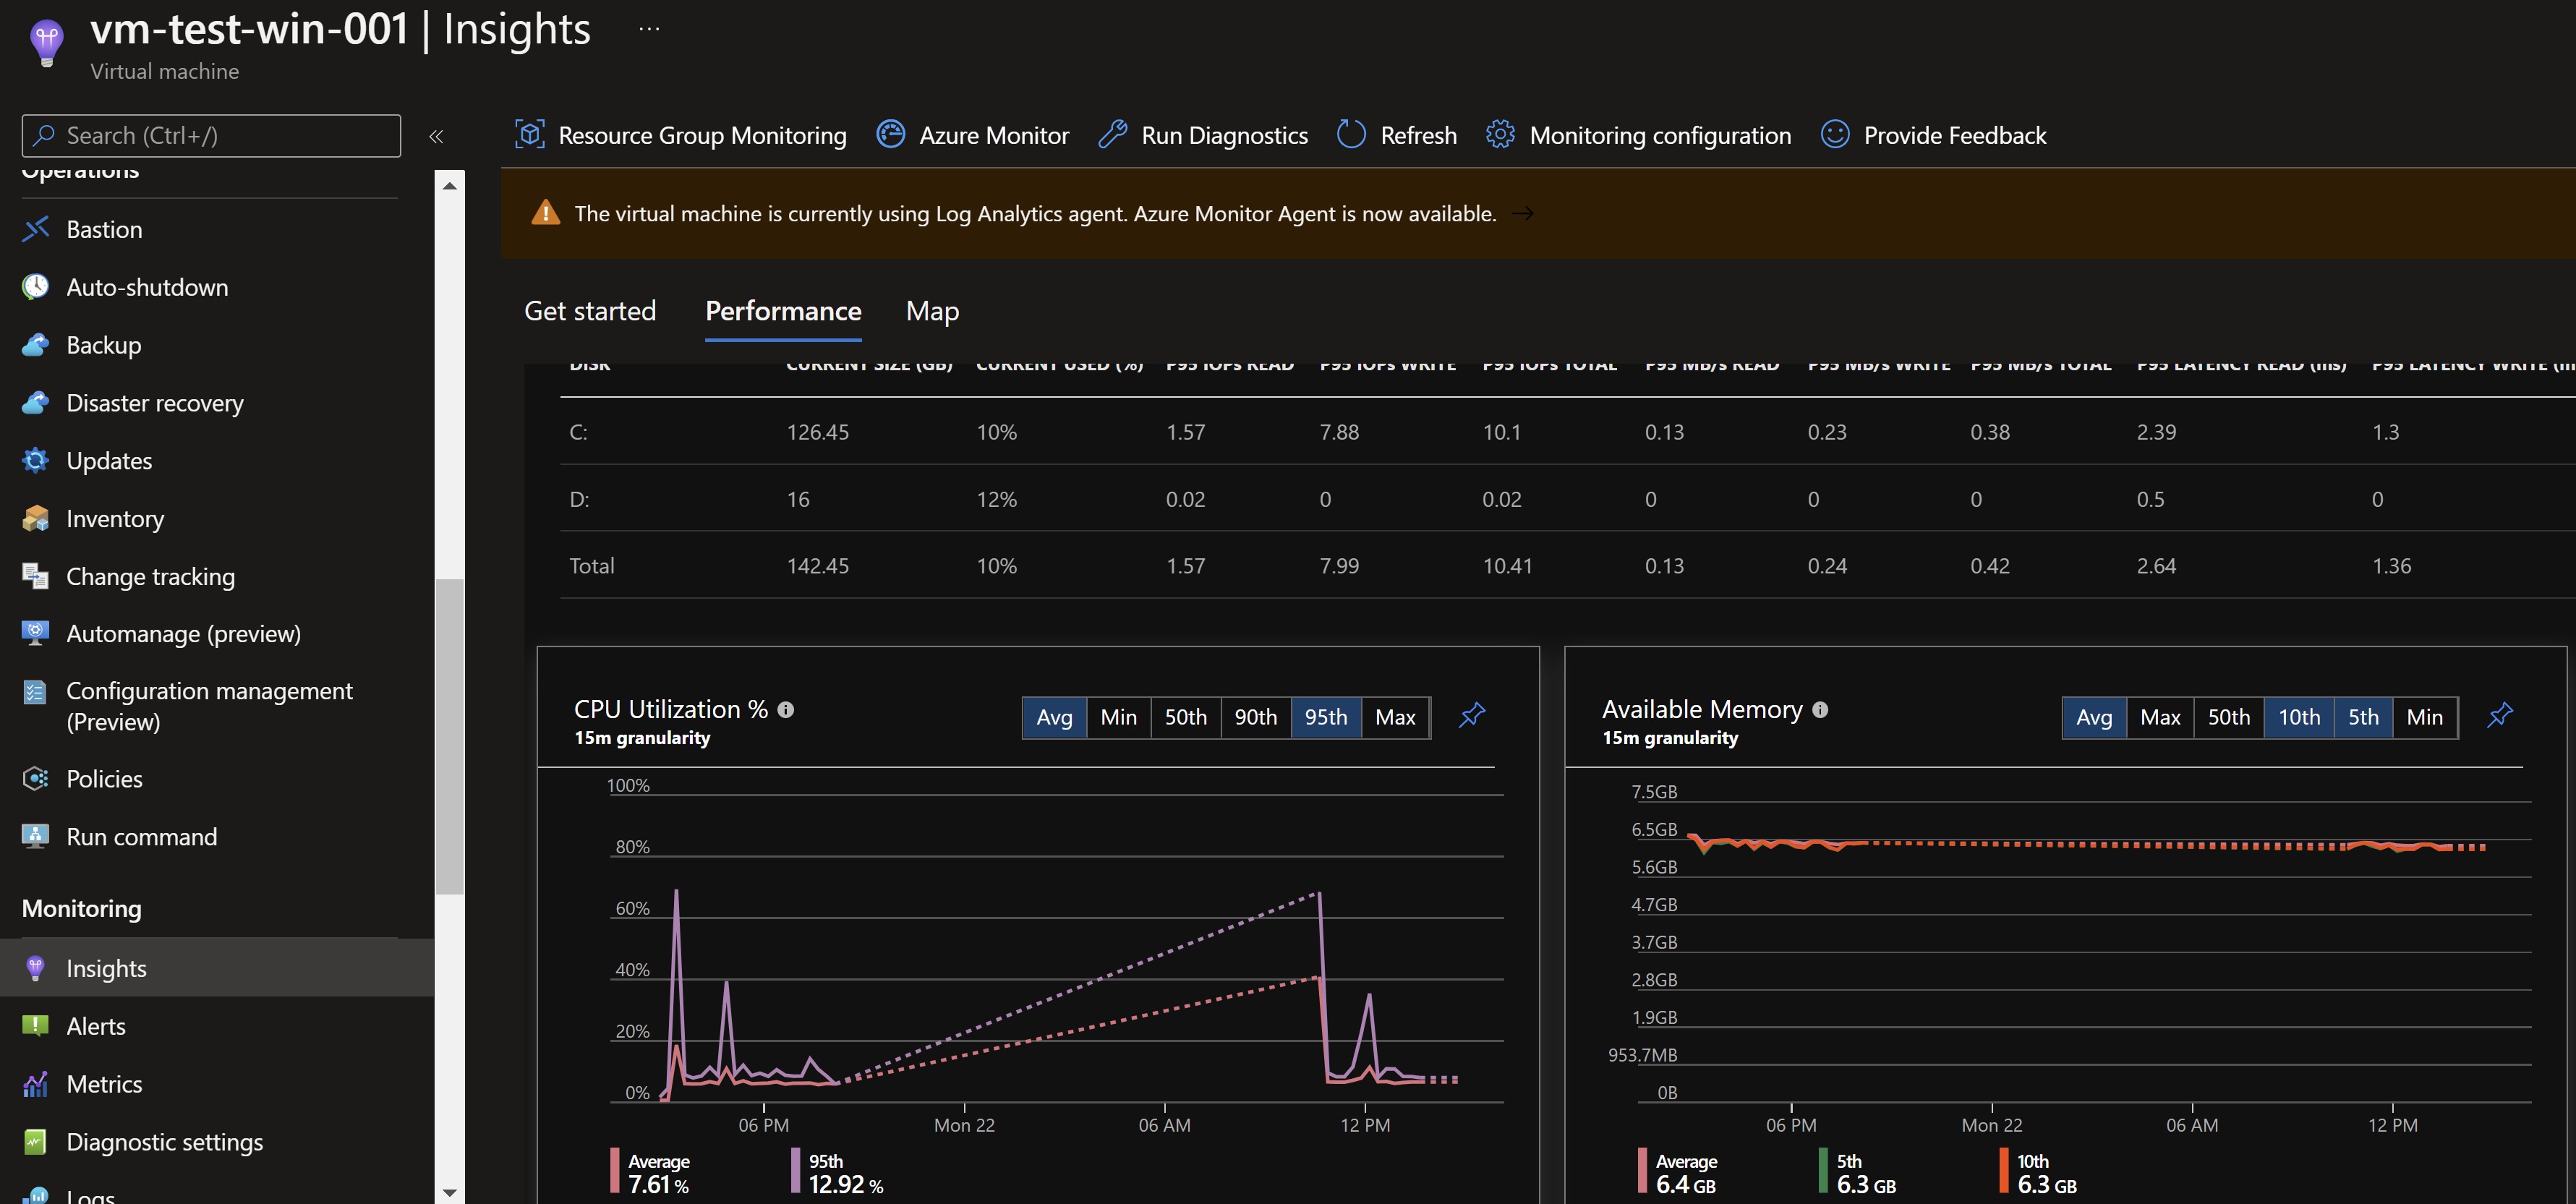The height and width of the screenshot is (1204, 2576).
Task: Open the more options ellipsis beside Insights title
Action: click(649, 29)
